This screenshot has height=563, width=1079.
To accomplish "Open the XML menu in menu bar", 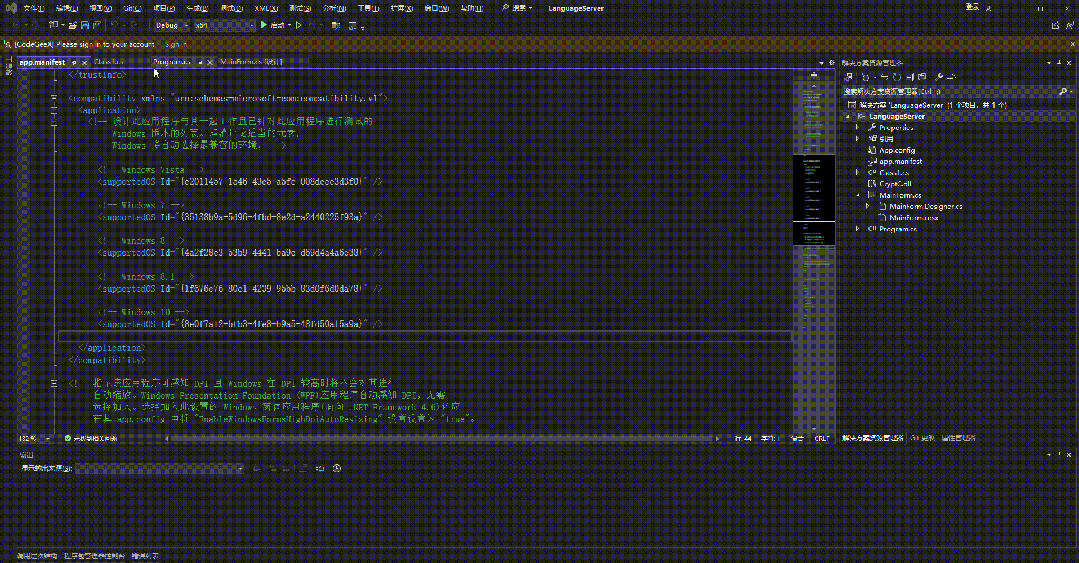I will tap(266, 8).
